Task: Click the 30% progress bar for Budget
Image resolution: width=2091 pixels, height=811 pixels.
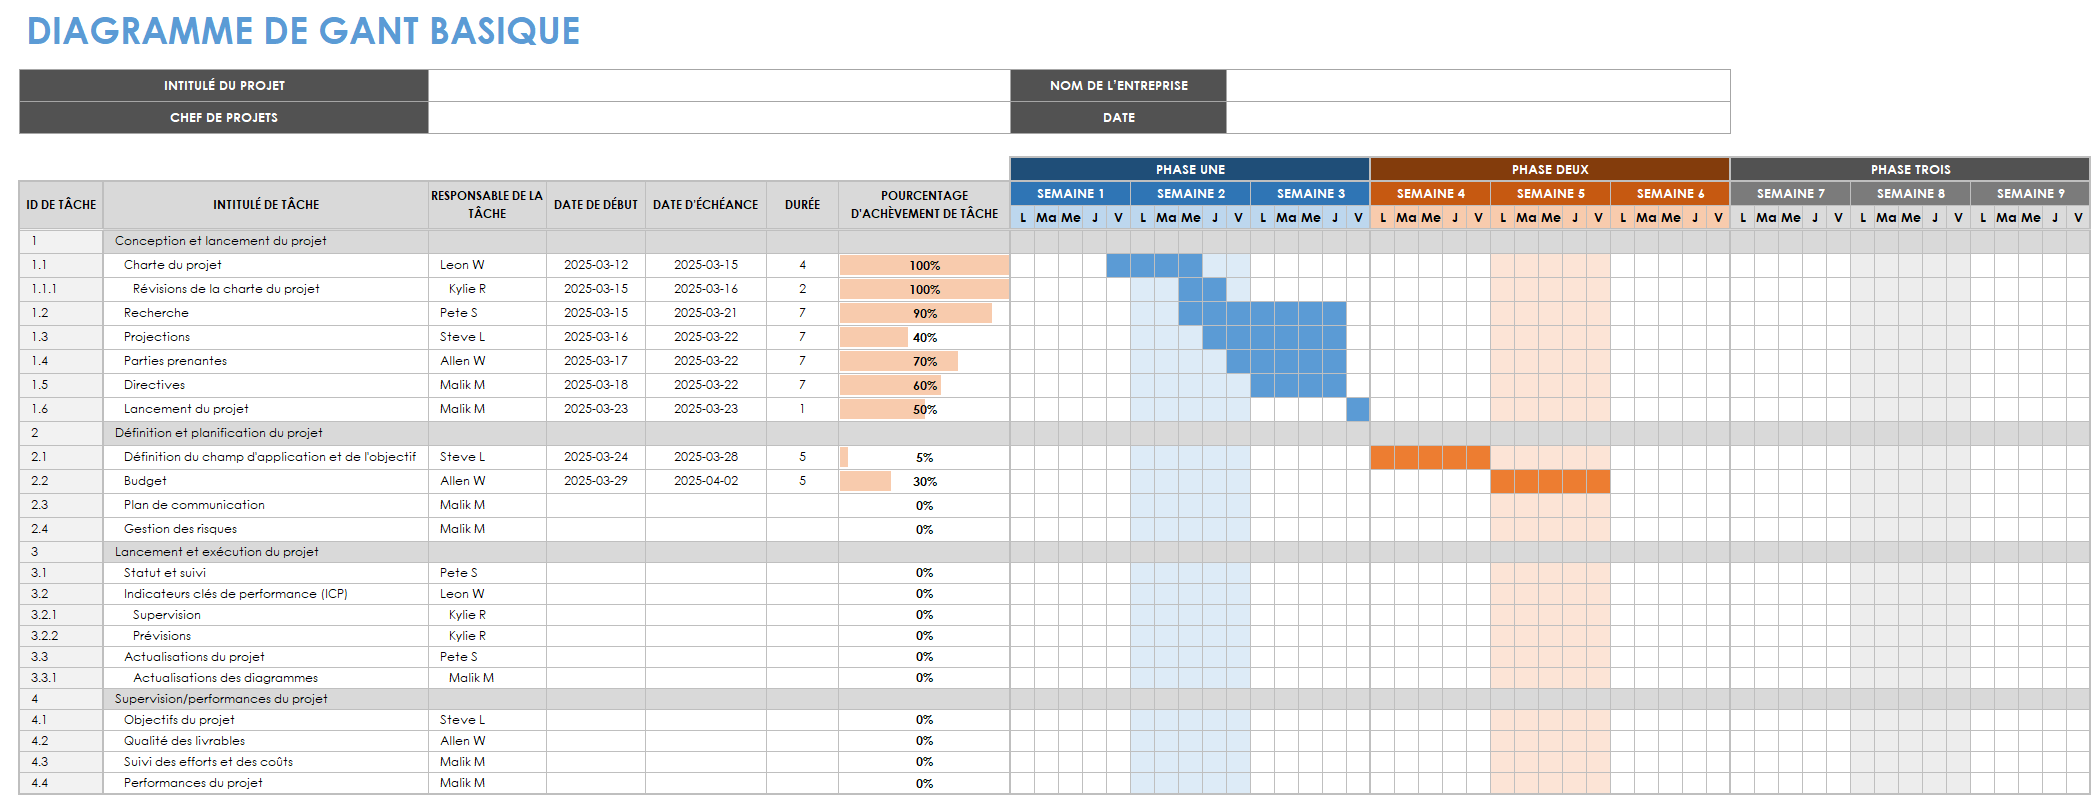Action: click(x=865, y=481)
